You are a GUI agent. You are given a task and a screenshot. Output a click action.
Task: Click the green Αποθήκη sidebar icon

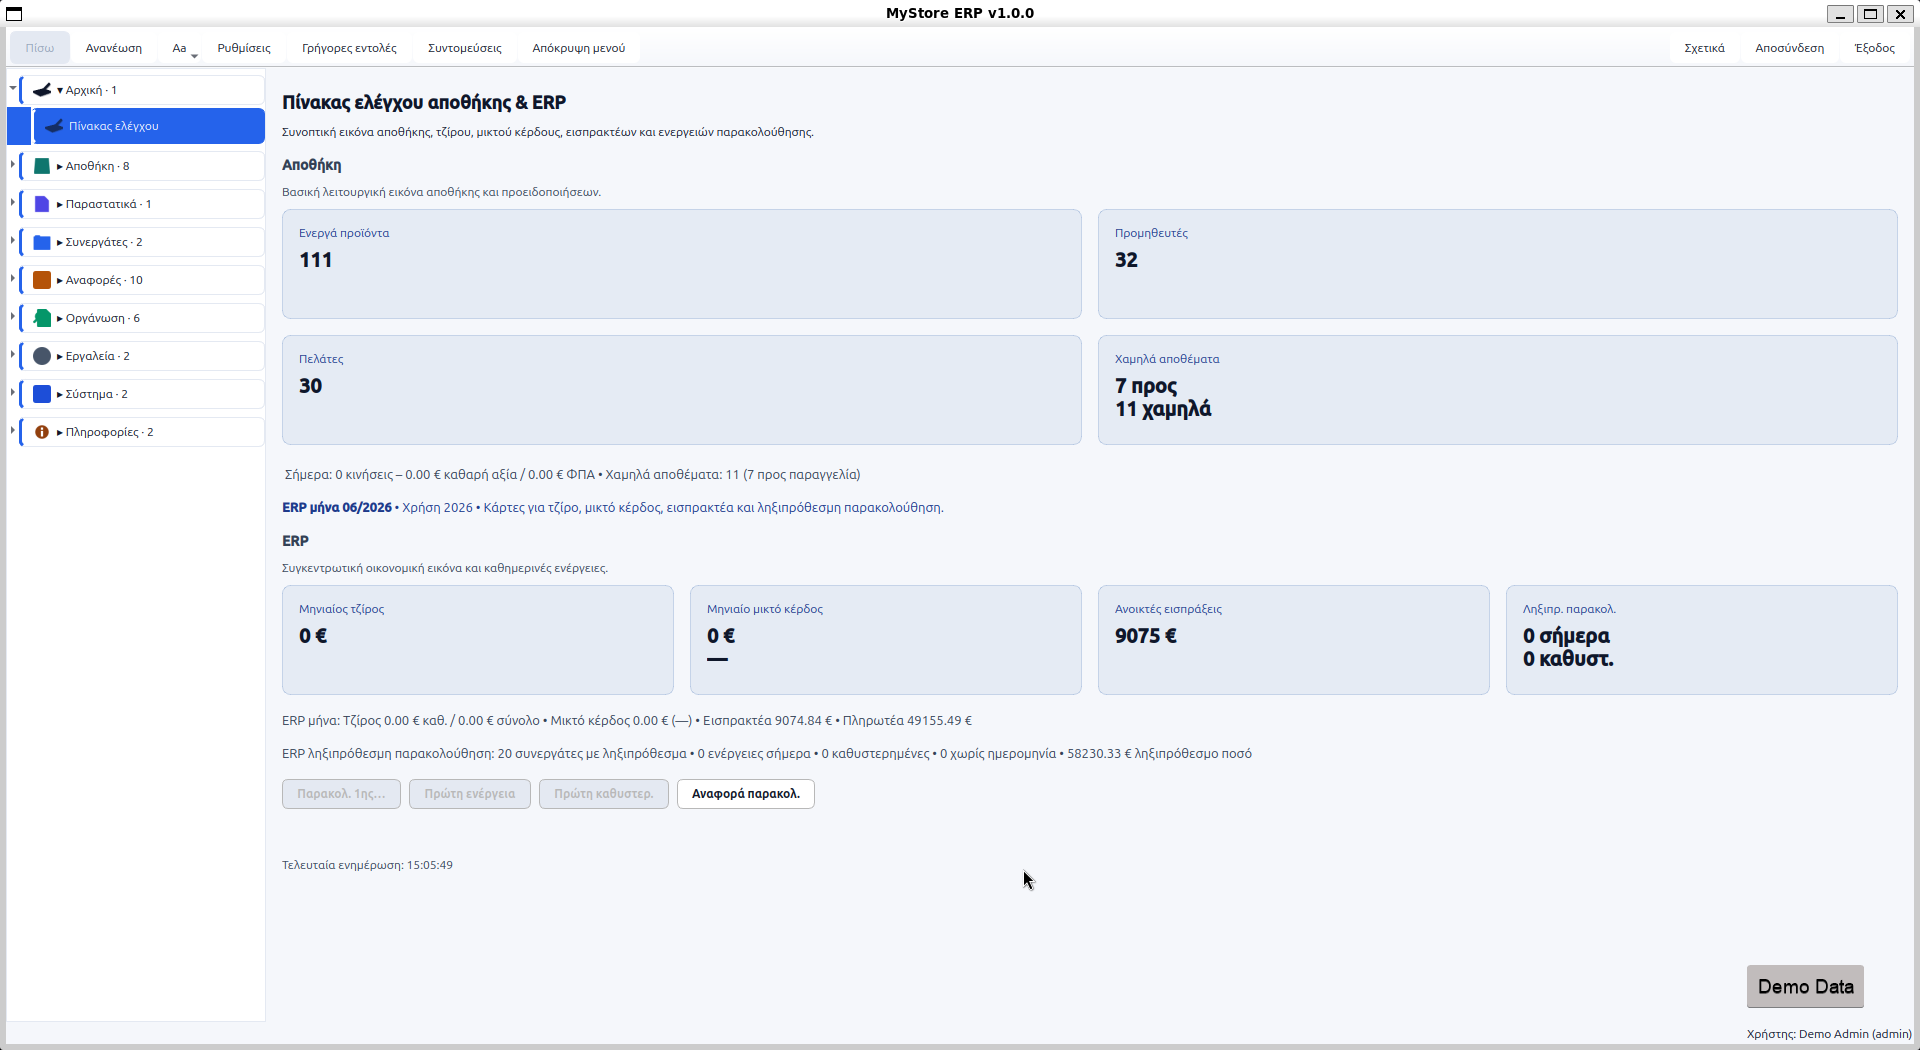pyautogui.click(x=42, y=166)
